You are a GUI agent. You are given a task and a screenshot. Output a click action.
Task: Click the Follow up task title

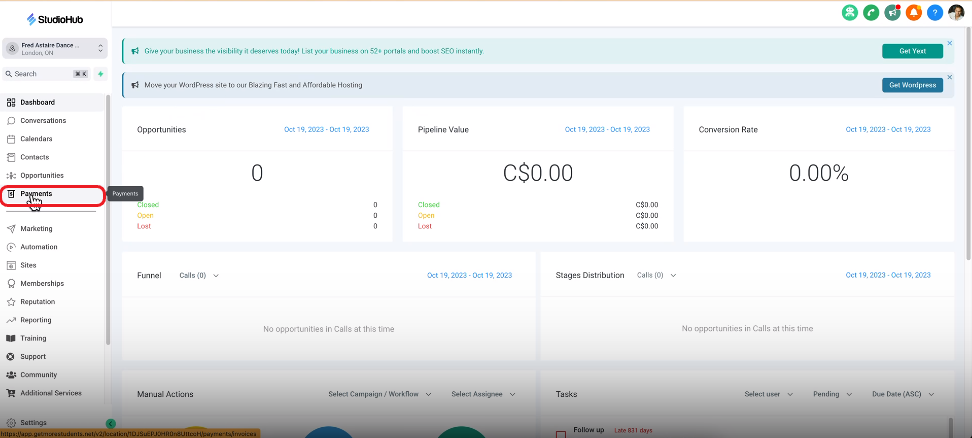[x=588, y=429]
